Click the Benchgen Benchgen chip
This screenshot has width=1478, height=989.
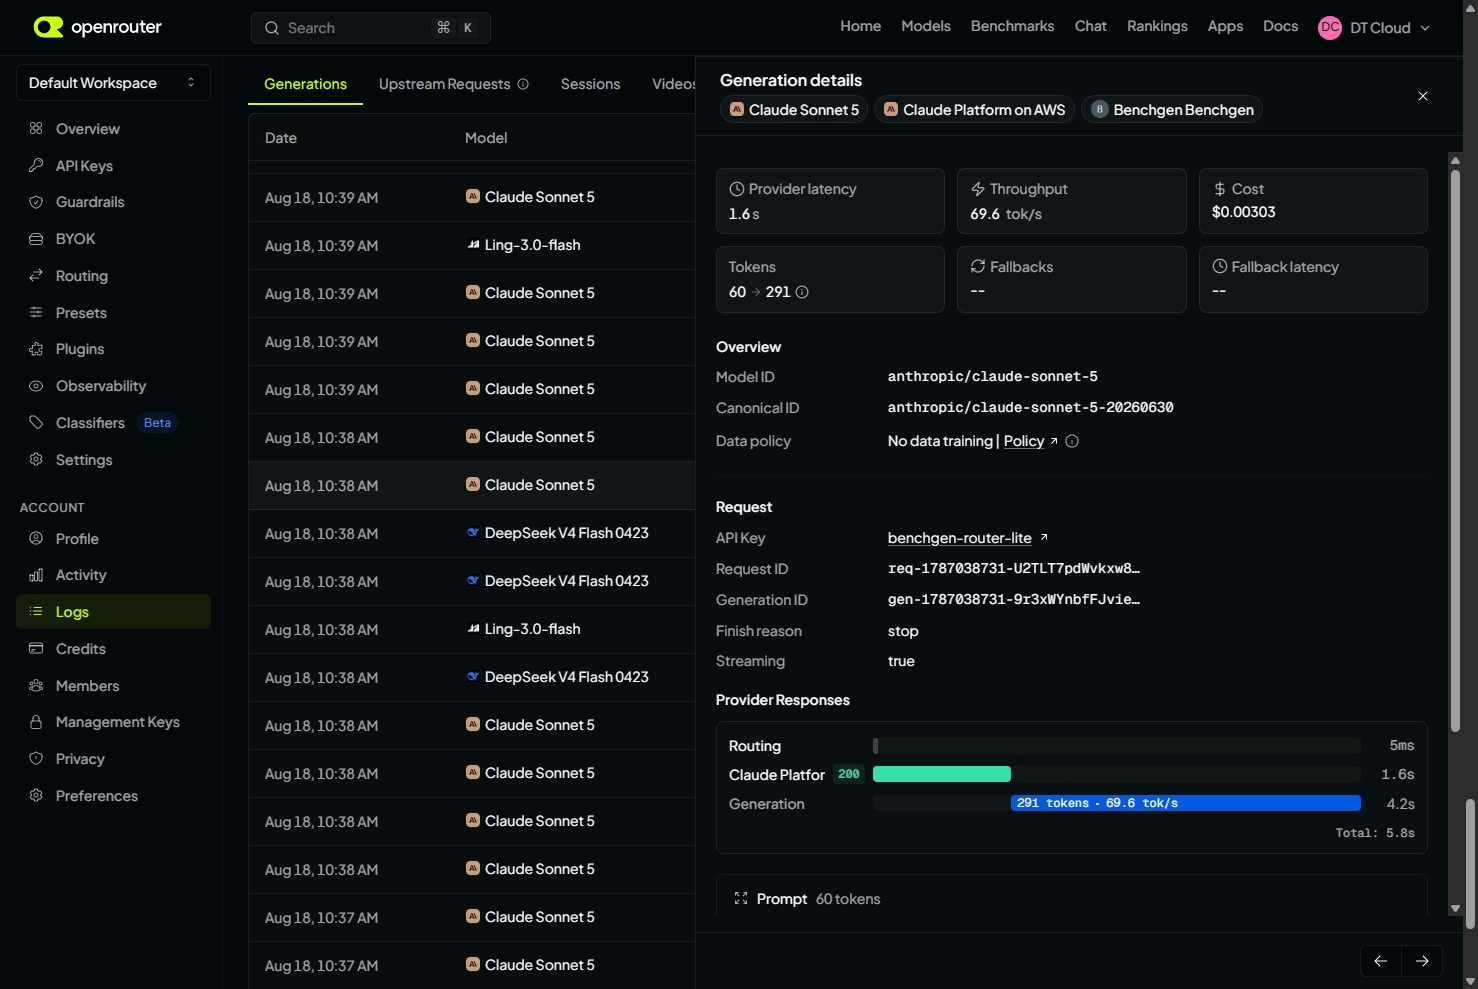click(1171, 110)
